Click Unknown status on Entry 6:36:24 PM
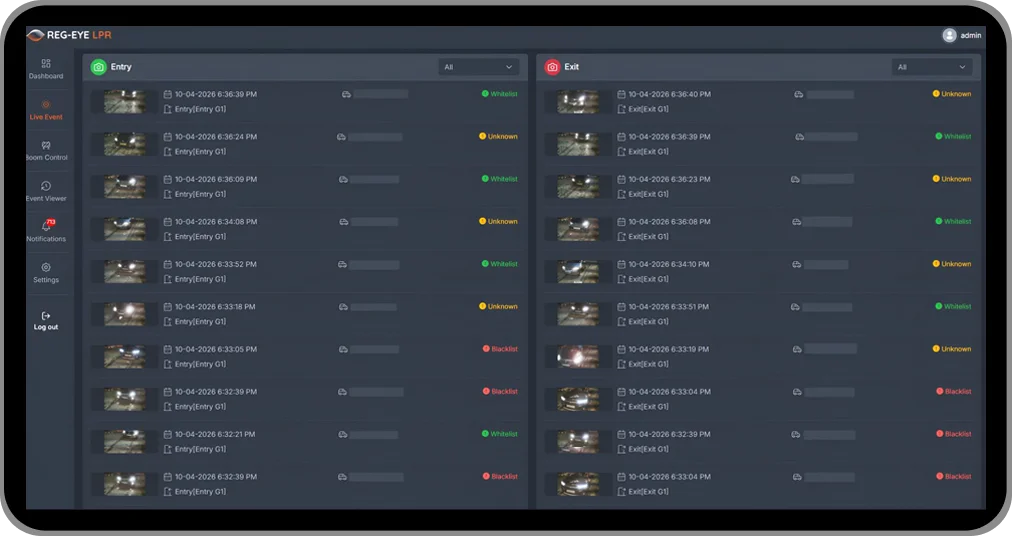Image resolution: width=1012 pixels, height=536 pixels. point(498,137)
